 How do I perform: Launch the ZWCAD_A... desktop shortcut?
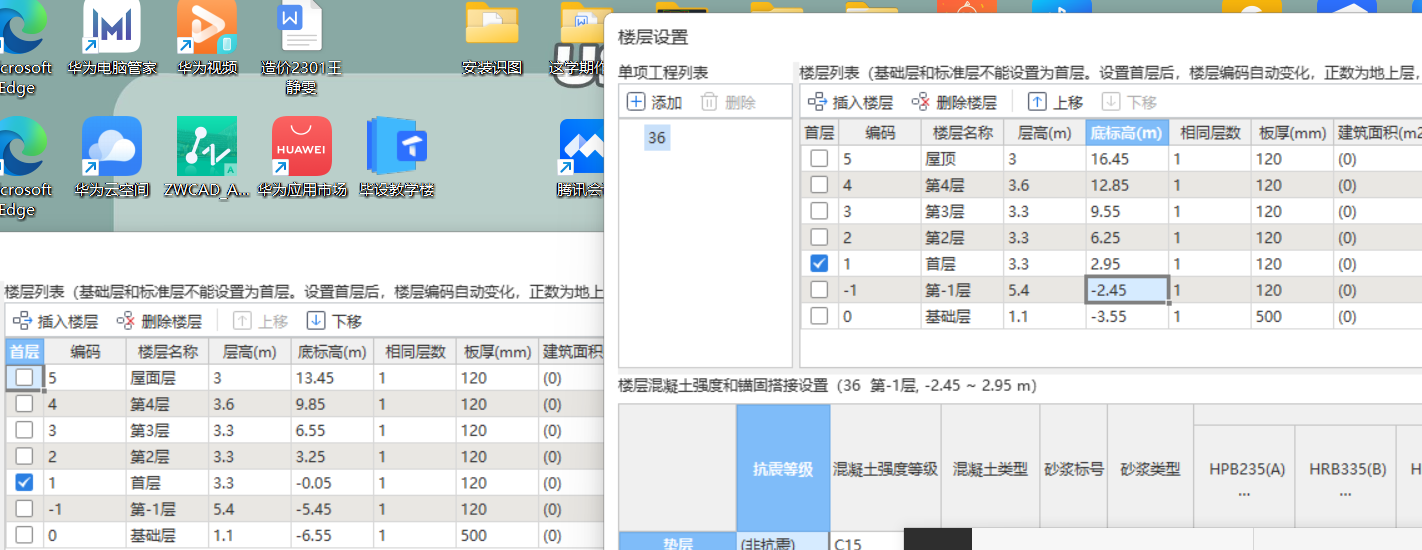click(207, 157)
